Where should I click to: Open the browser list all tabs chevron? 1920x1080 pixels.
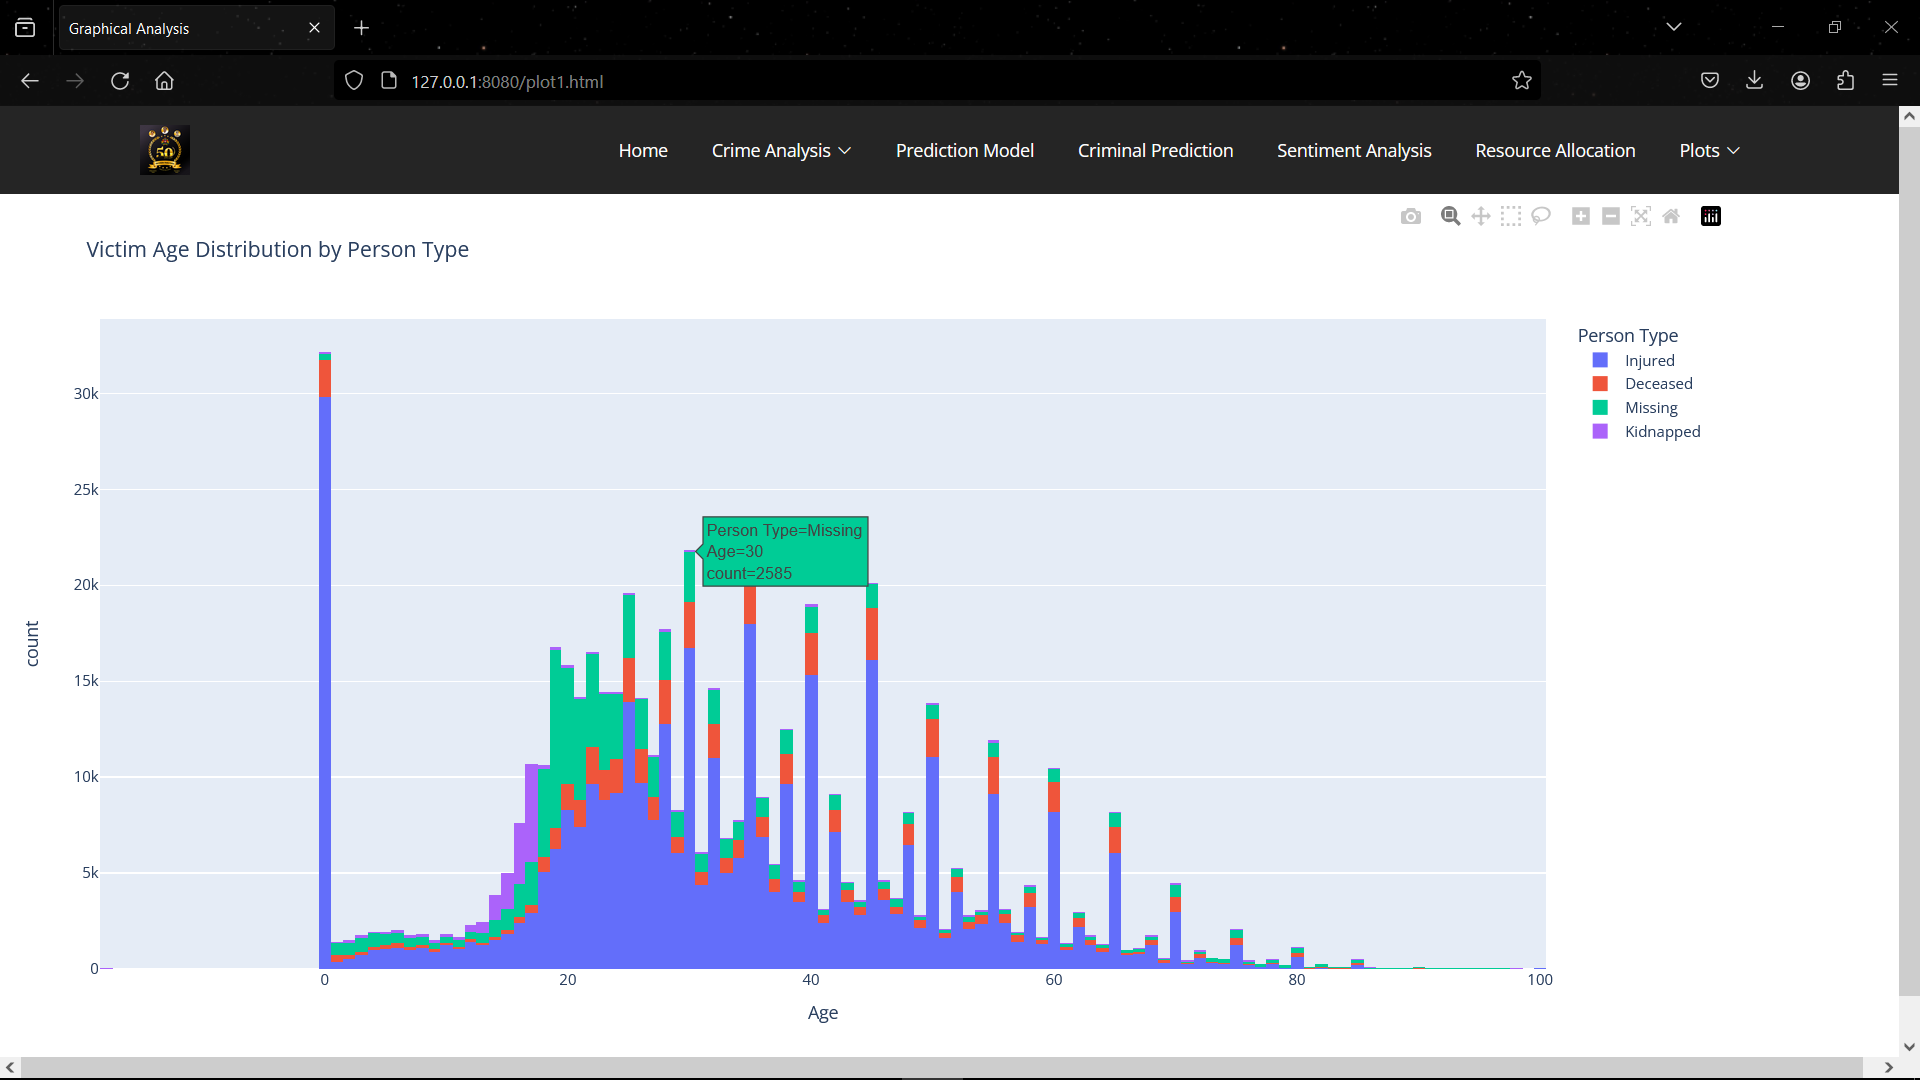(1673, 27)
